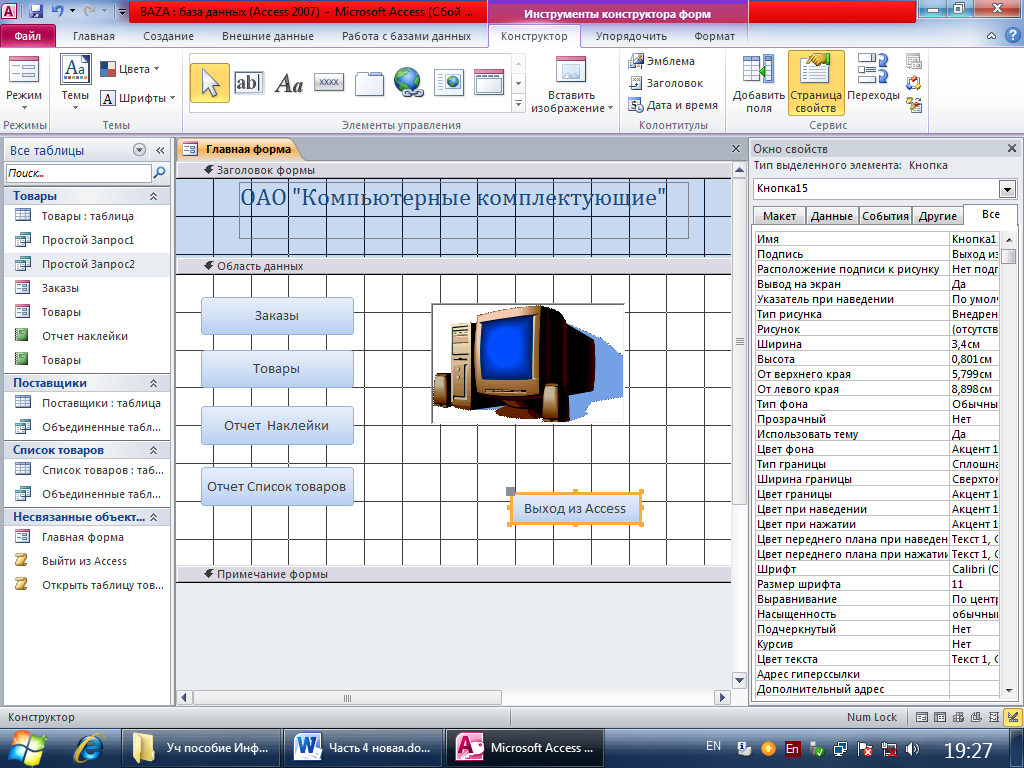
Task: Click the Режим view button
Action: [x=24, y=85]
